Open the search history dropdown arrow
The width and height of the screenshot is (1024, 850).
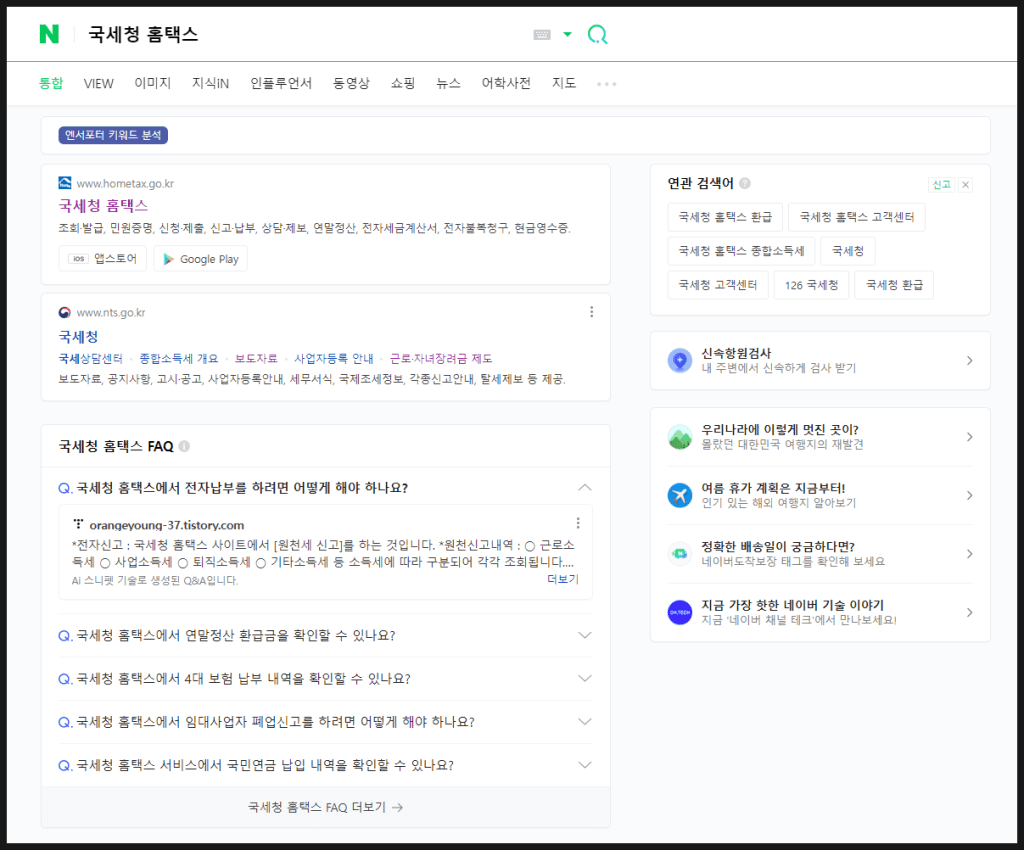567,35
